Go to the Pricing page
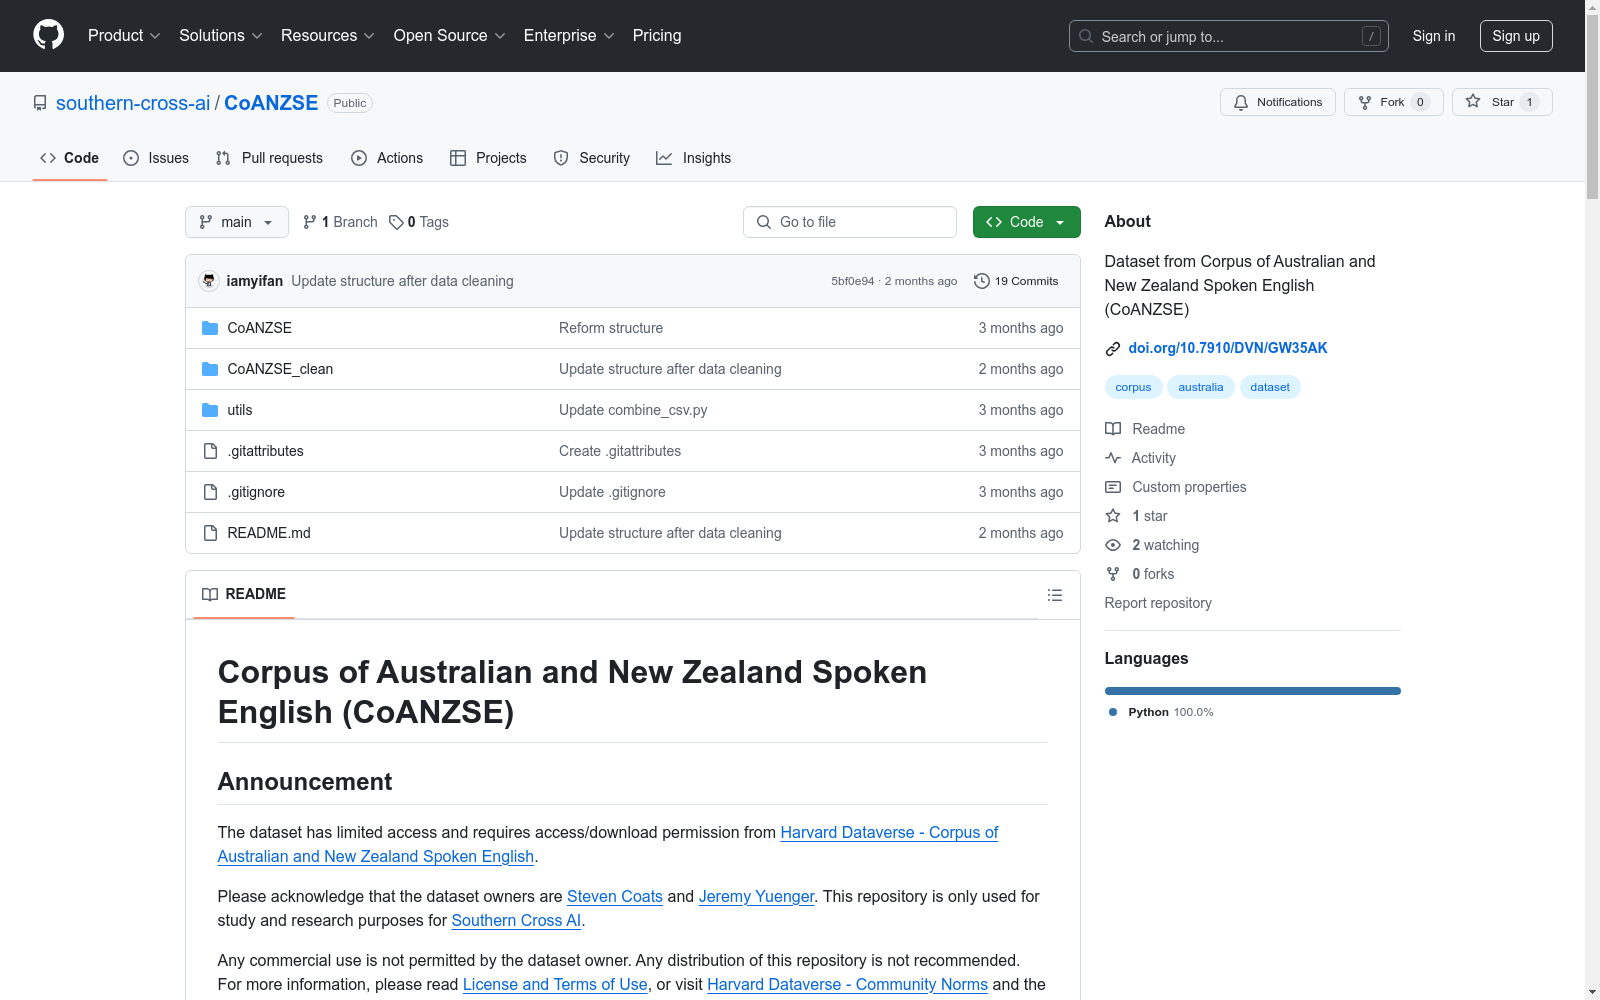 click(x=657, y=35)
